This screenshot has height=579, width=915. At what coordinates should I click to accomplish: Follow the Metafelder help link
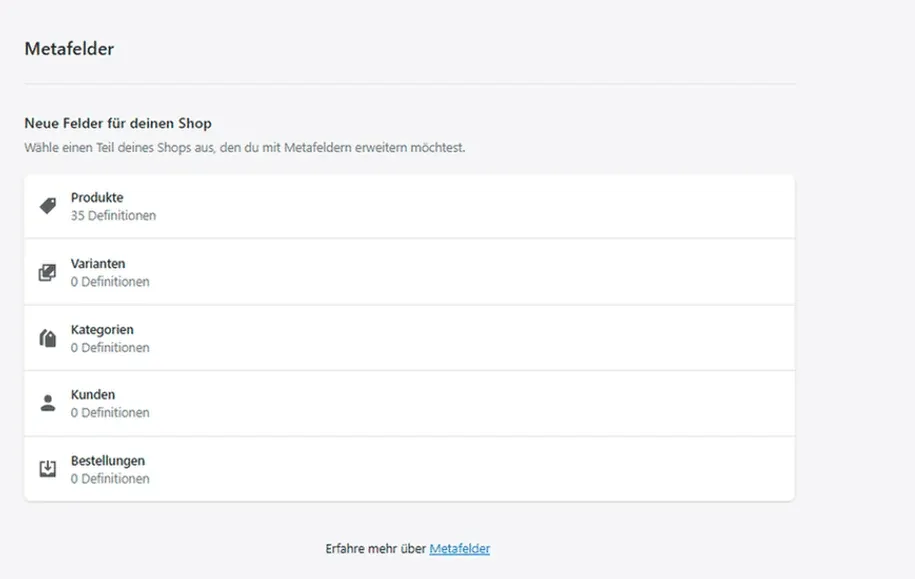[459, 549]
